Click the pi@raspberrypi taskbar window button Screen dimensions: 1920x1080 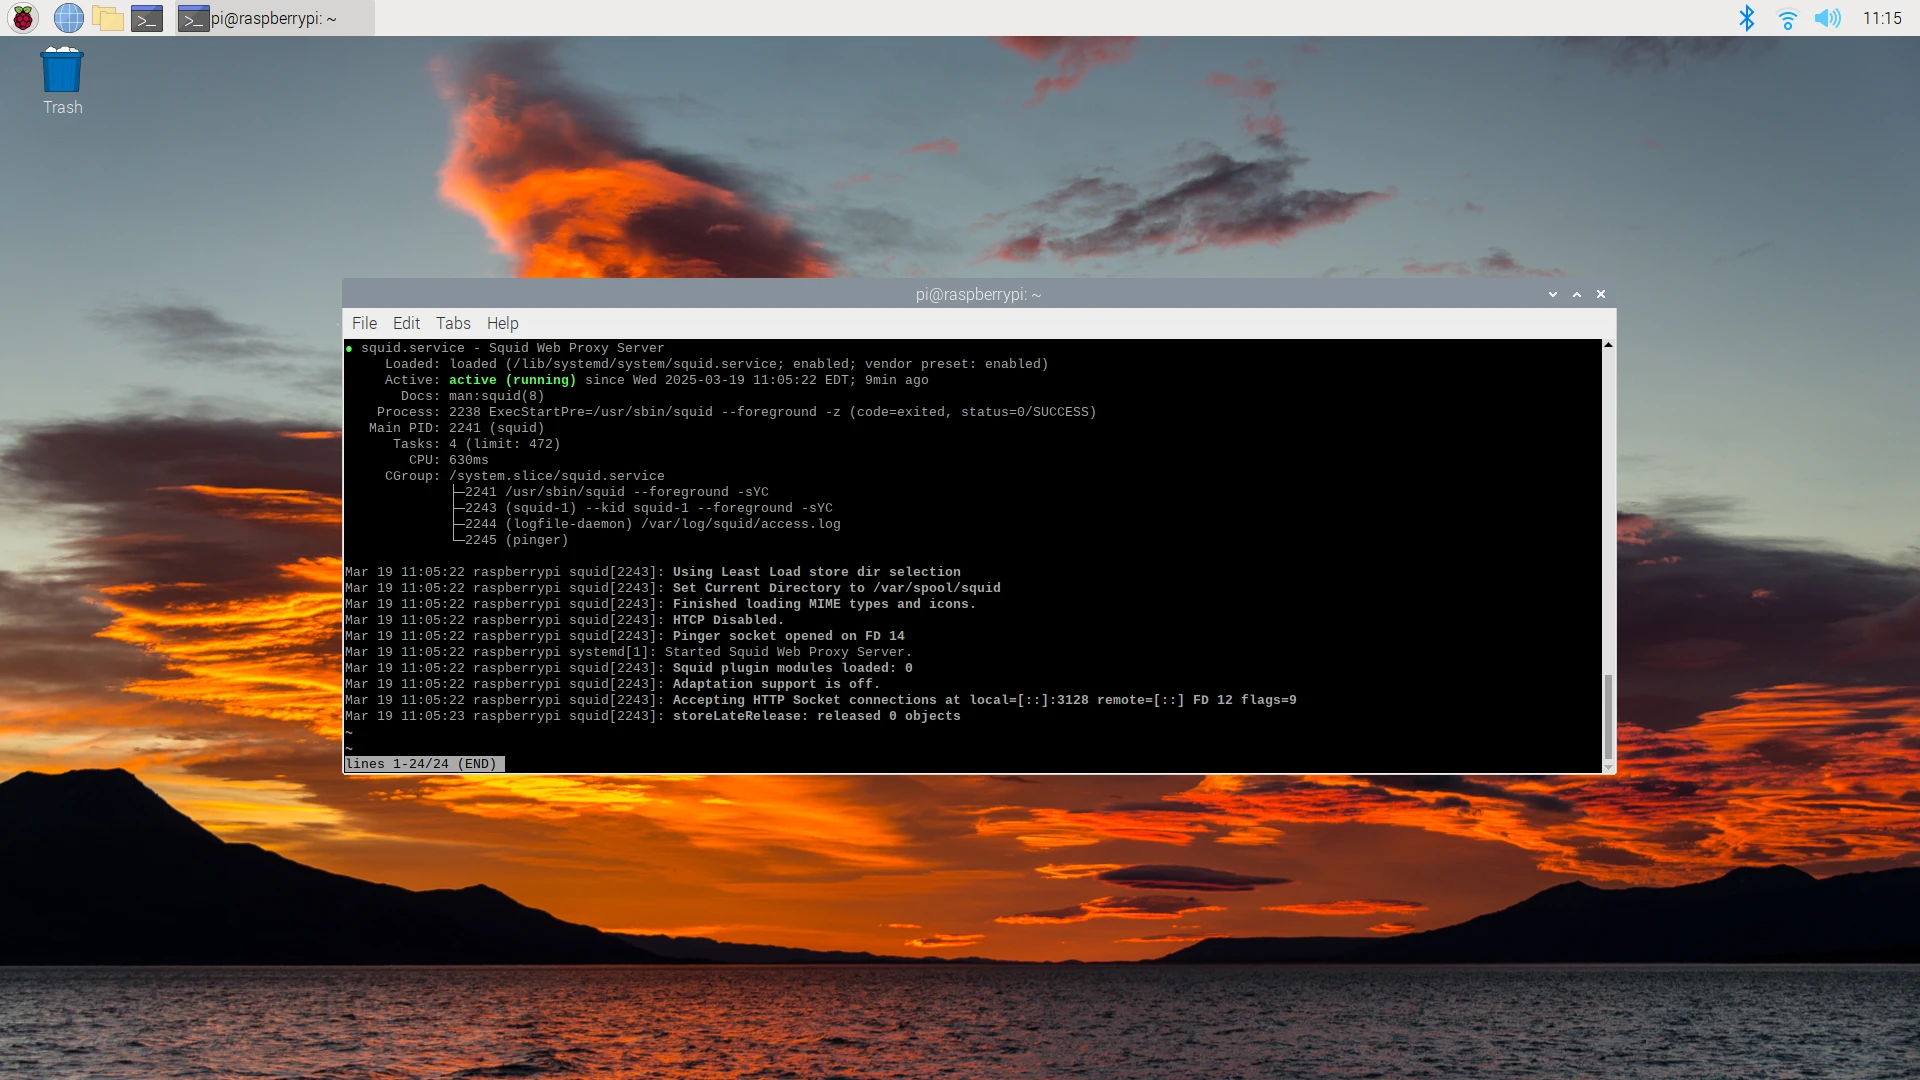click(x=270, y=18)
